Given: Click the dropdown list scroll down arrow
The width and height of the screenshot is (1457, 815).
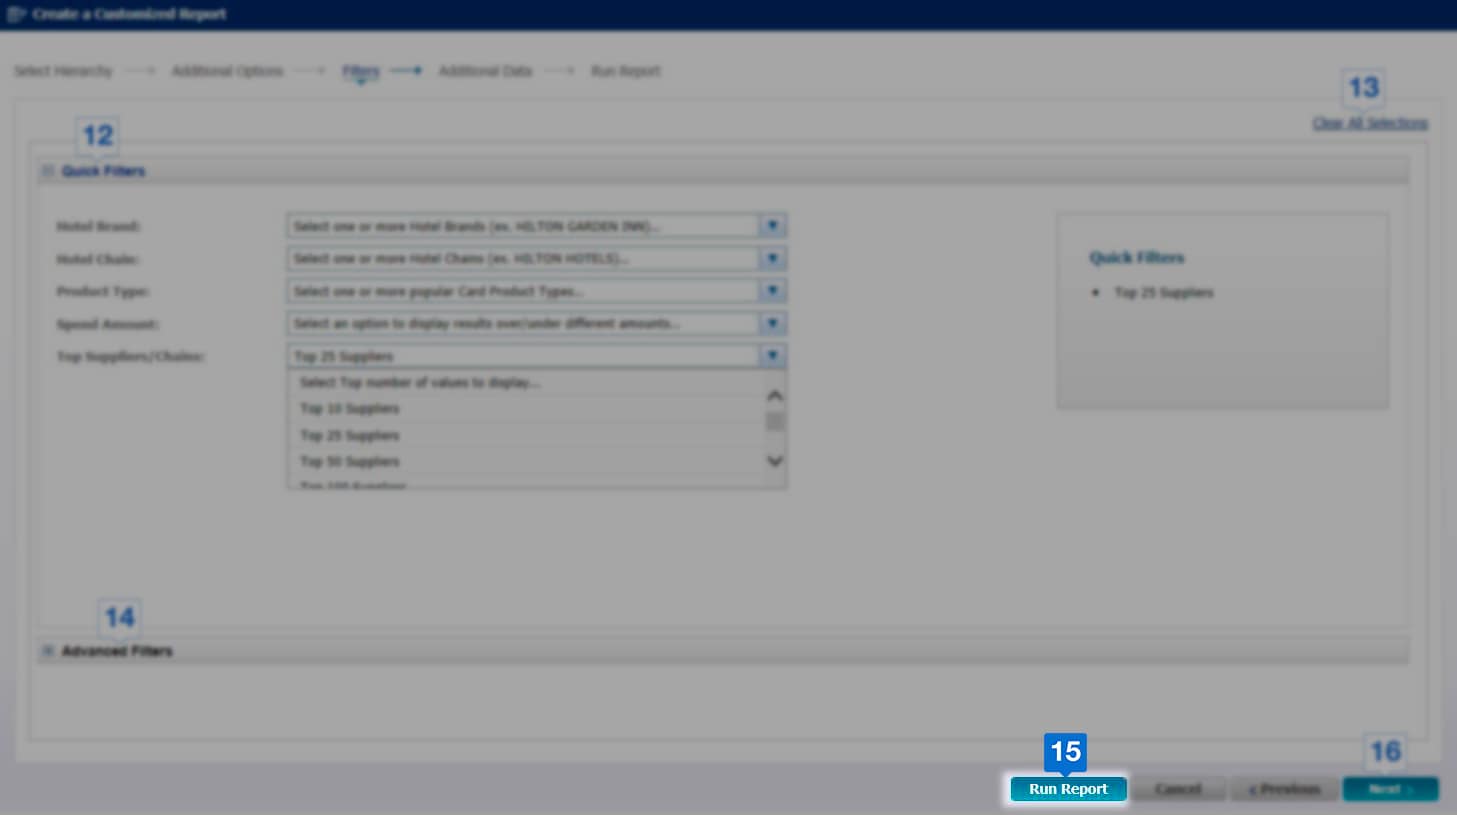Looking at the screenshot, I should pyautogui.click(x=775, y=461).
